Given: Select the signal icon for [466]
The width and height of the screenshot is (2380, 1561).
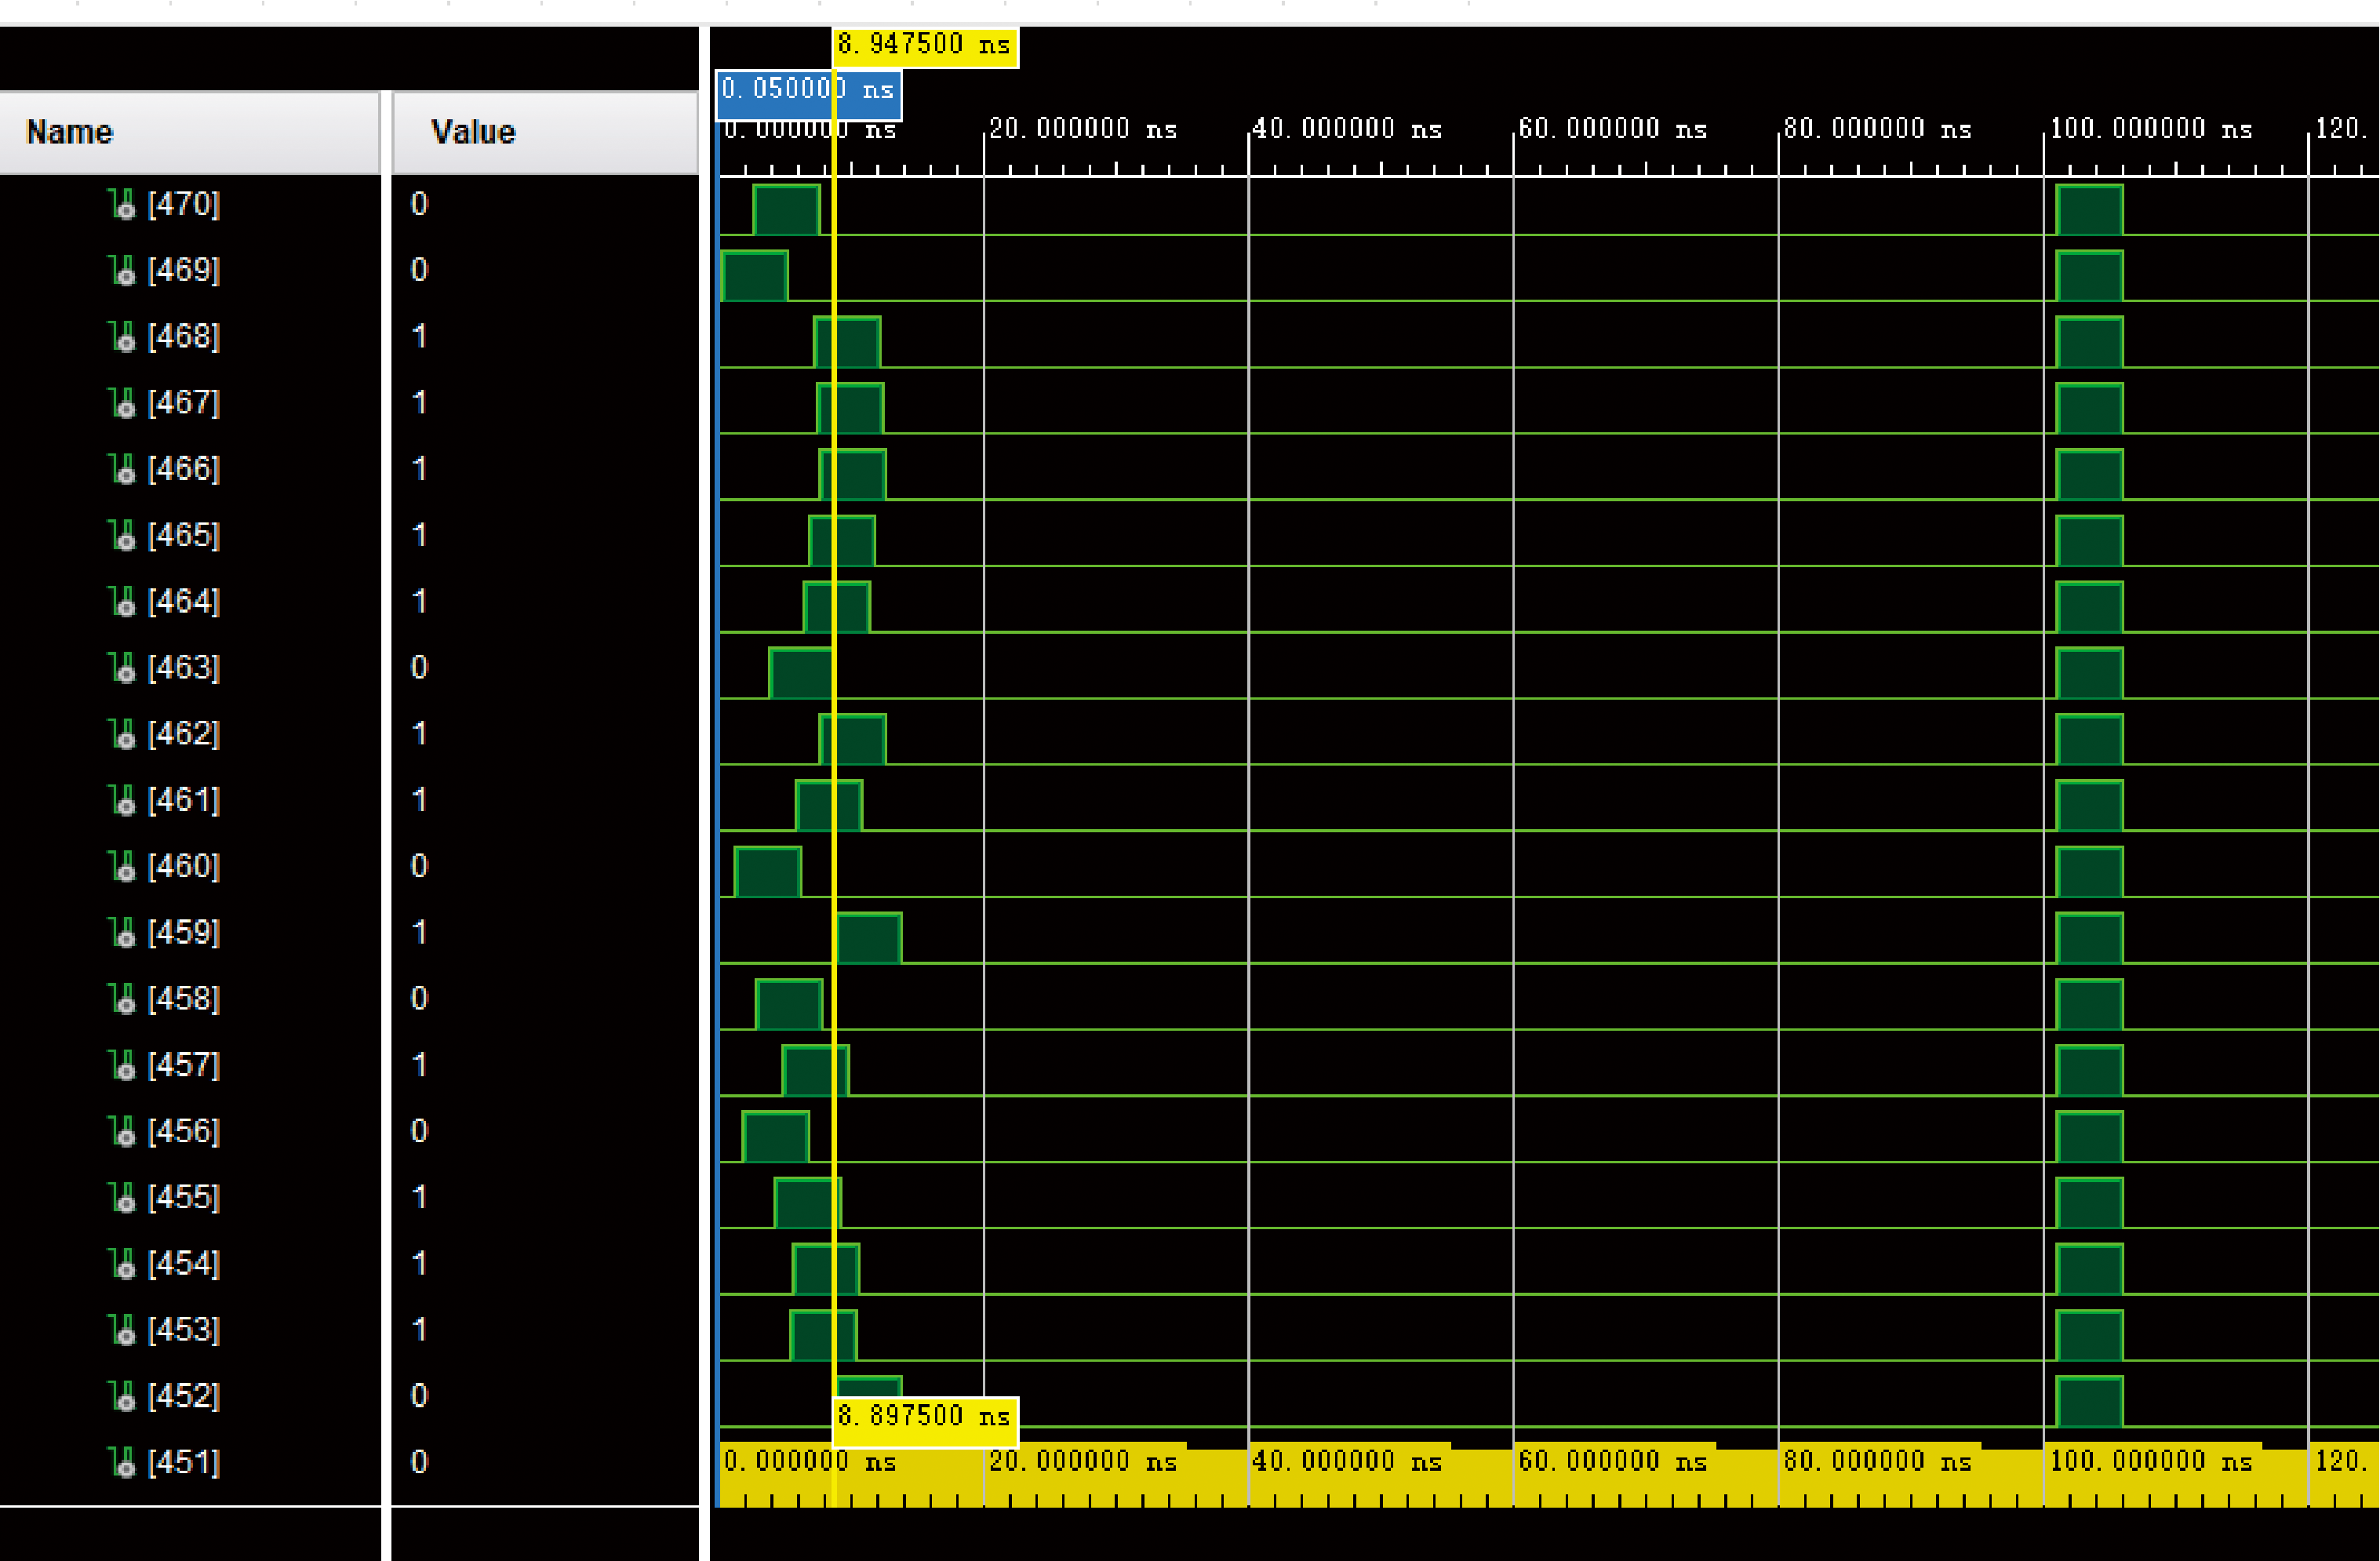Looking at the screenshot, I should [x=122, y=469].
